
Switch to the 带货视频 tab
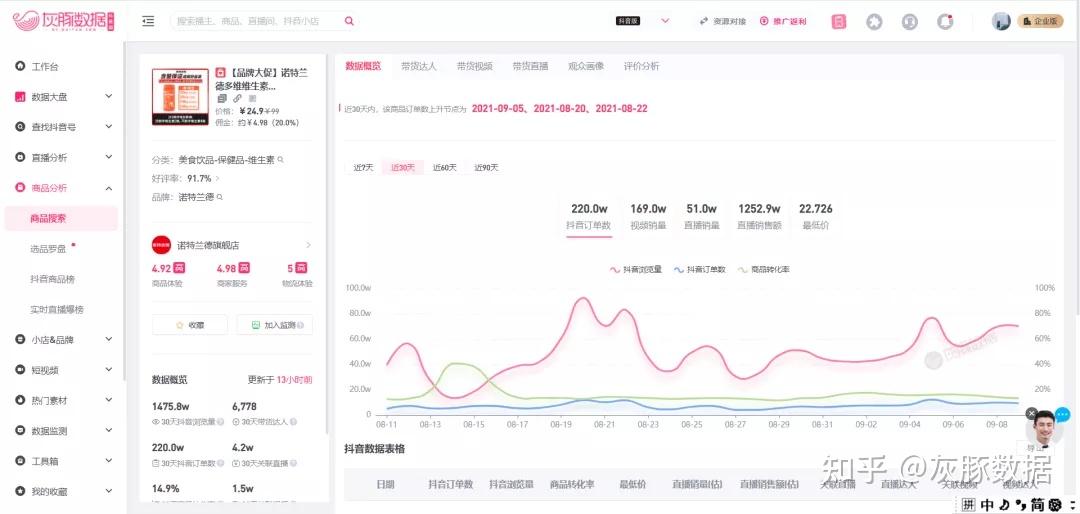(475, 66)
